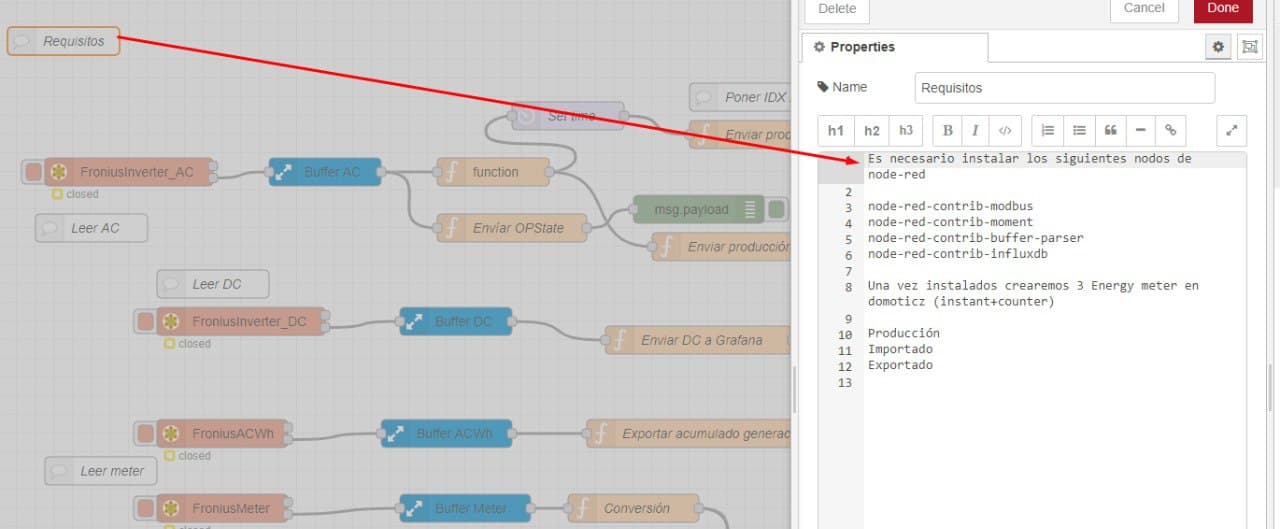Toggle bold text in markdown toolbar
Image resolution: width=1280 pixels, height=529 pixels.
pyautogui.click(x=948, y=131)
